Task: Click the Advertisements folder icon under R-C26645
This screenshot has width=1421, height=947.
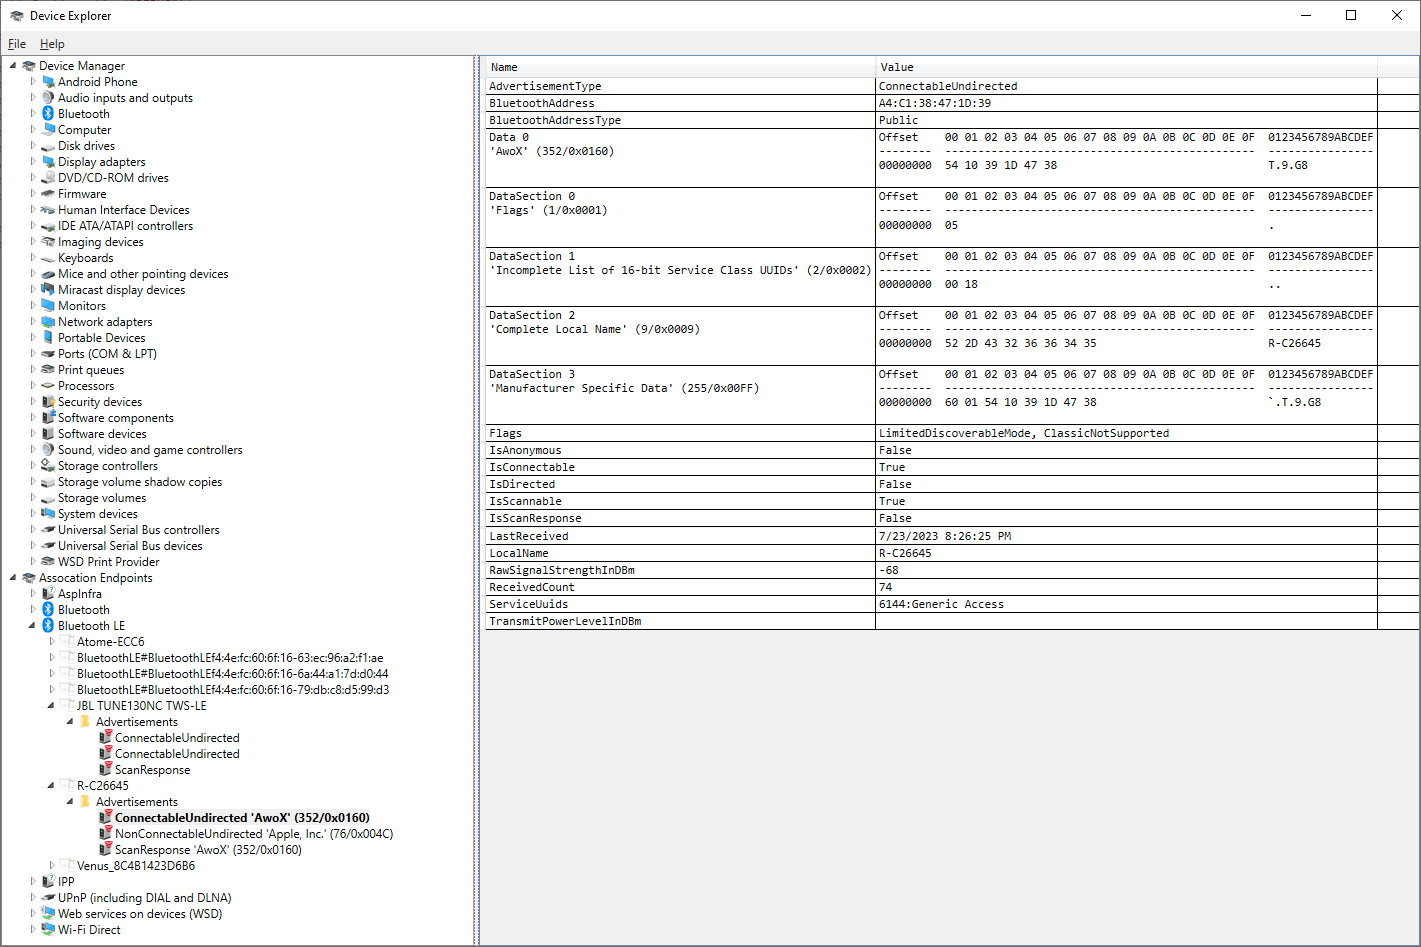Action: [85, 802]
